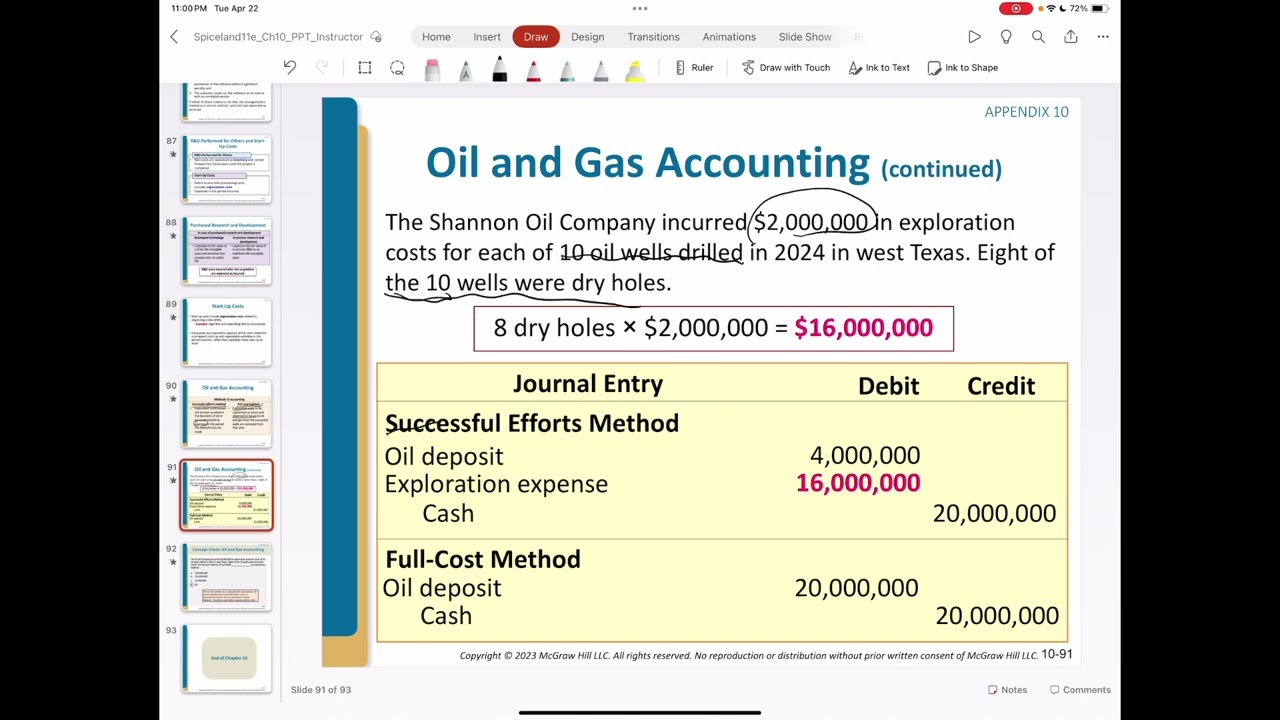Open slide 88 thumbnail

click(x=226, y=250)
